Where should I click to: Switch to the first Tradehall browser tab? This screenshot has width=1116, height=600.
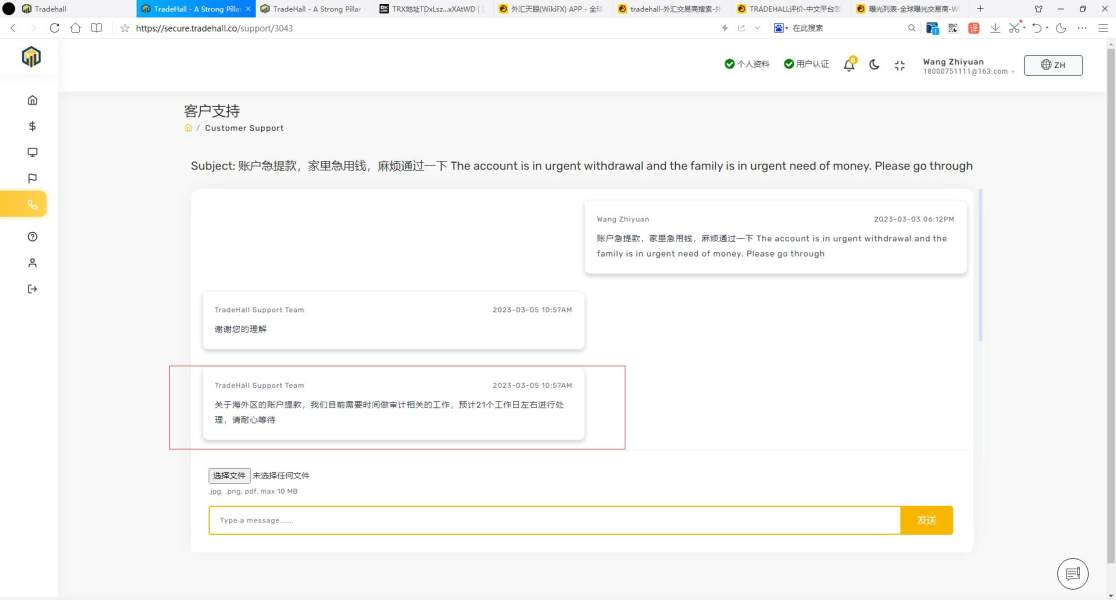pos(77,9)
